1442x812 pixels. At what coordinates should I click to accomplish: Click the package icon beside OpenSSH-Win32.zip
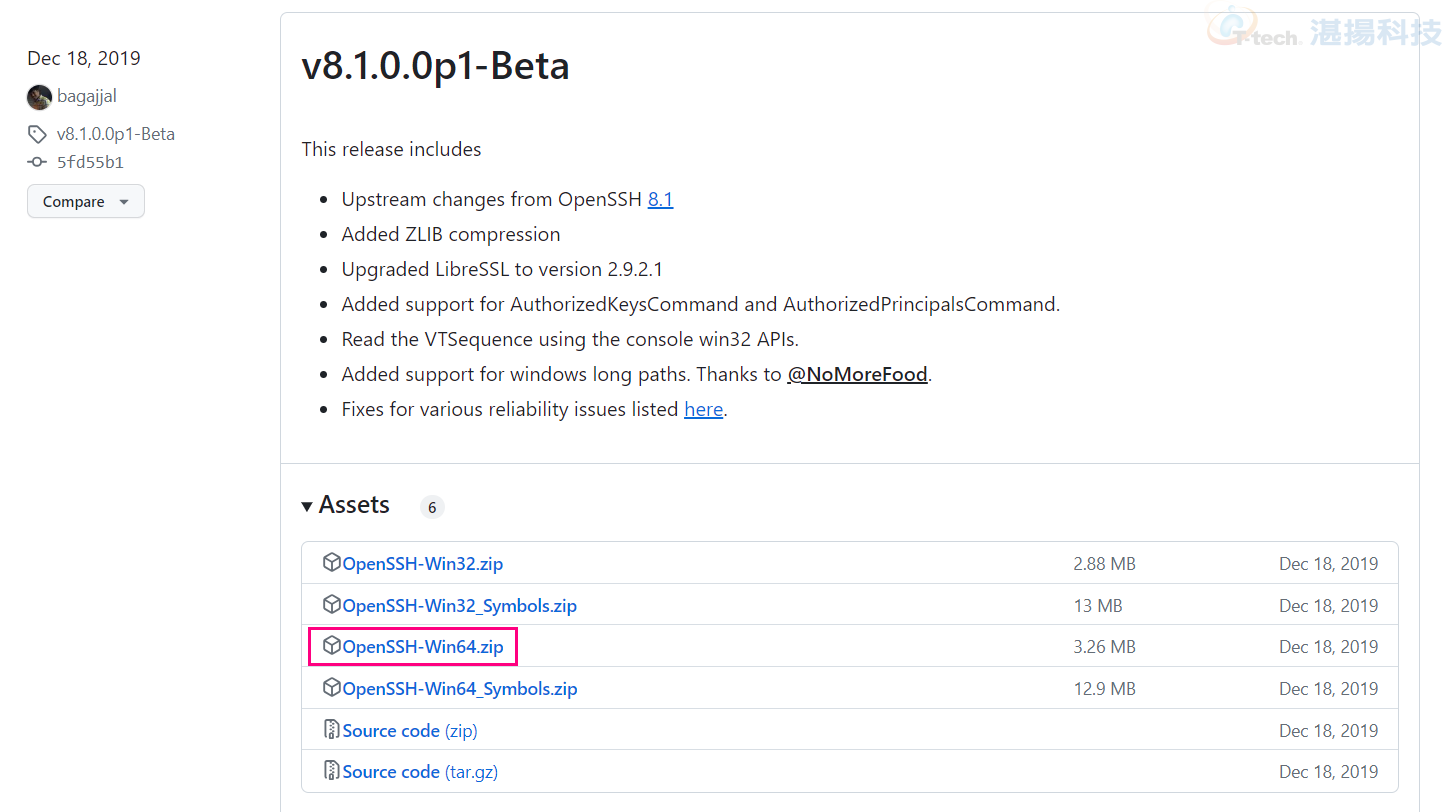tap(332, 563)
